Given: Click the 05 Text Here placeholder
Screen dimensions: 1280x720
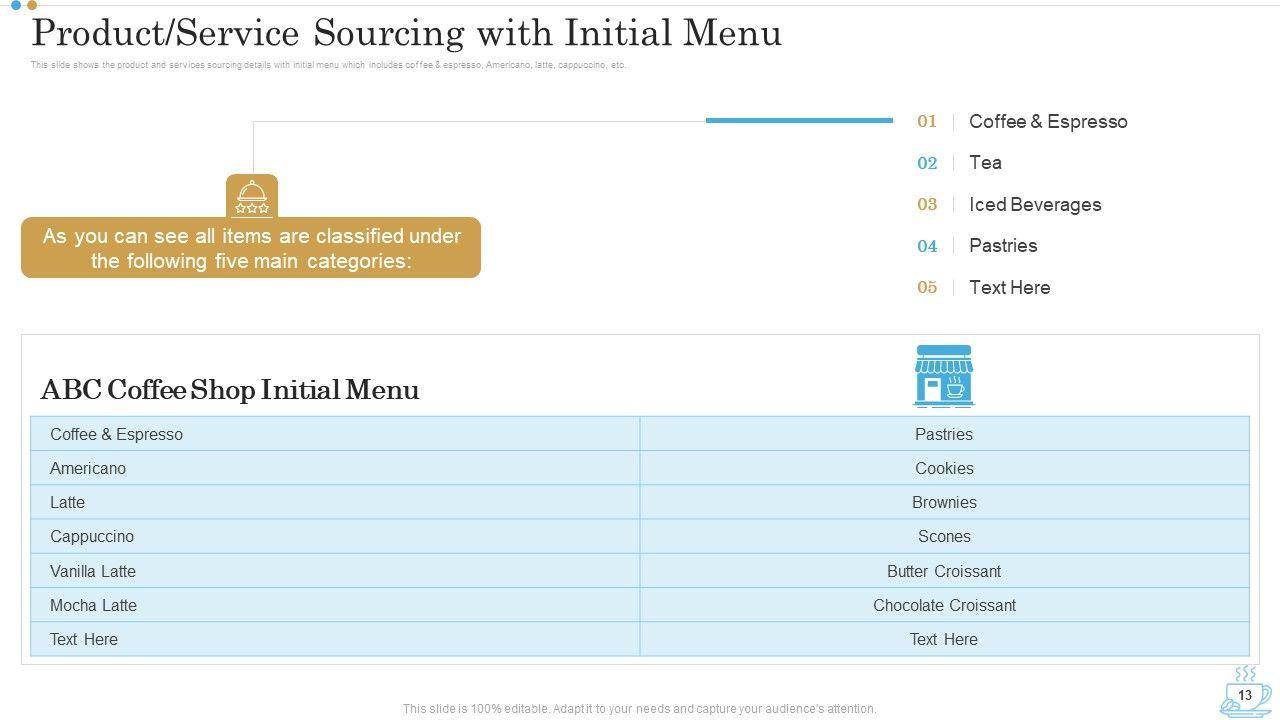Looking at the screenshot, I should point(1009,288).
